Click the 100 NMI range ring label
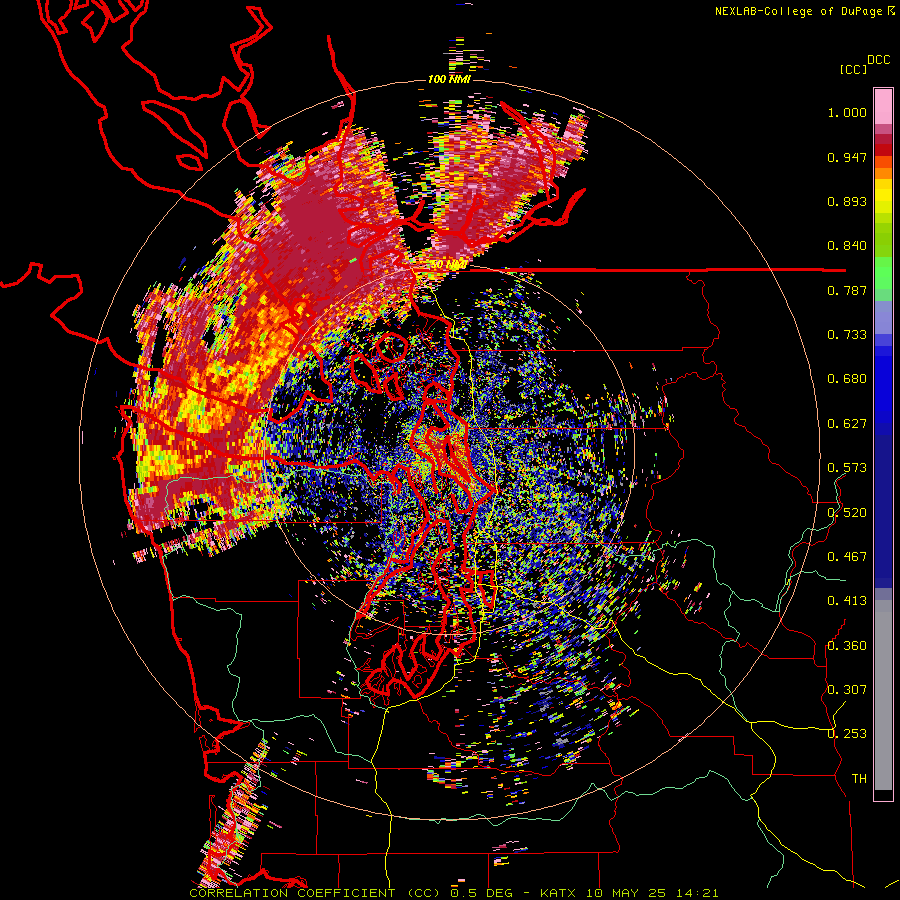 pyautogui.click(x=449, y=79)
